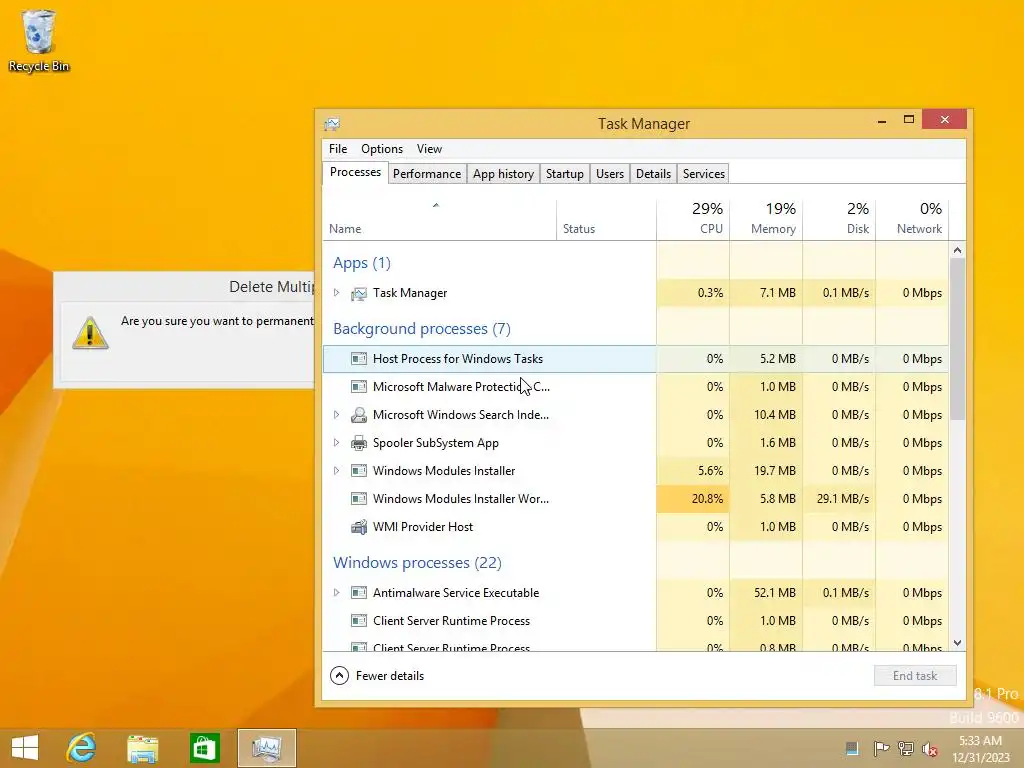Click the network tray icon
This screenshot has width=1024, height=768.
906,748
